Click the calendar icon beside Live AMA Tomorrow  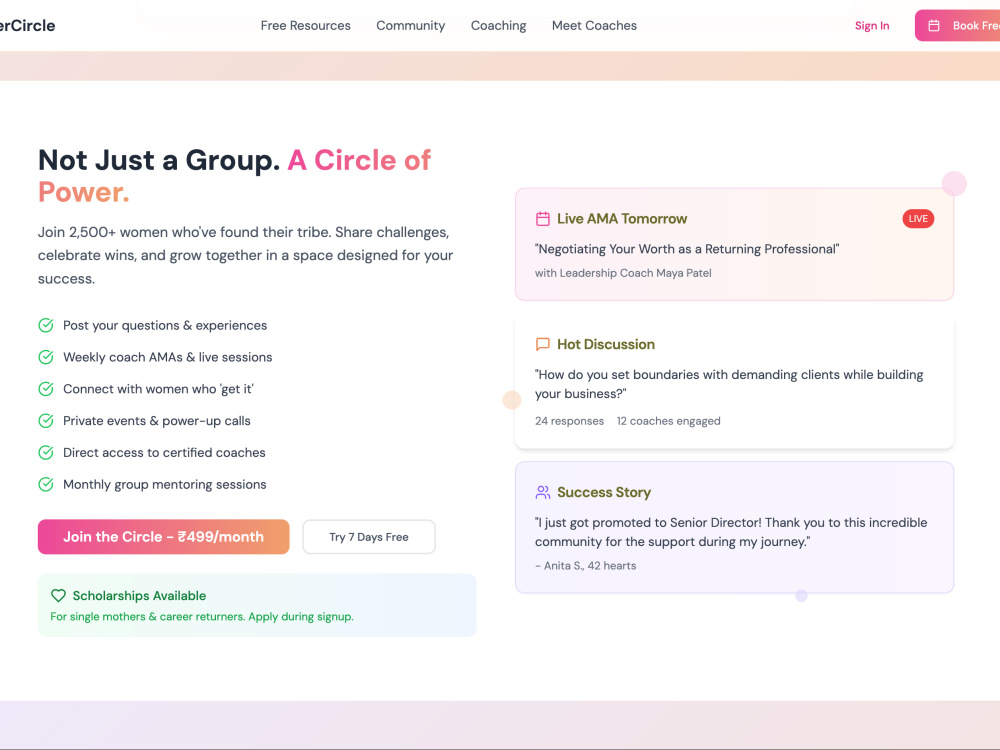[x=543, y=219]
